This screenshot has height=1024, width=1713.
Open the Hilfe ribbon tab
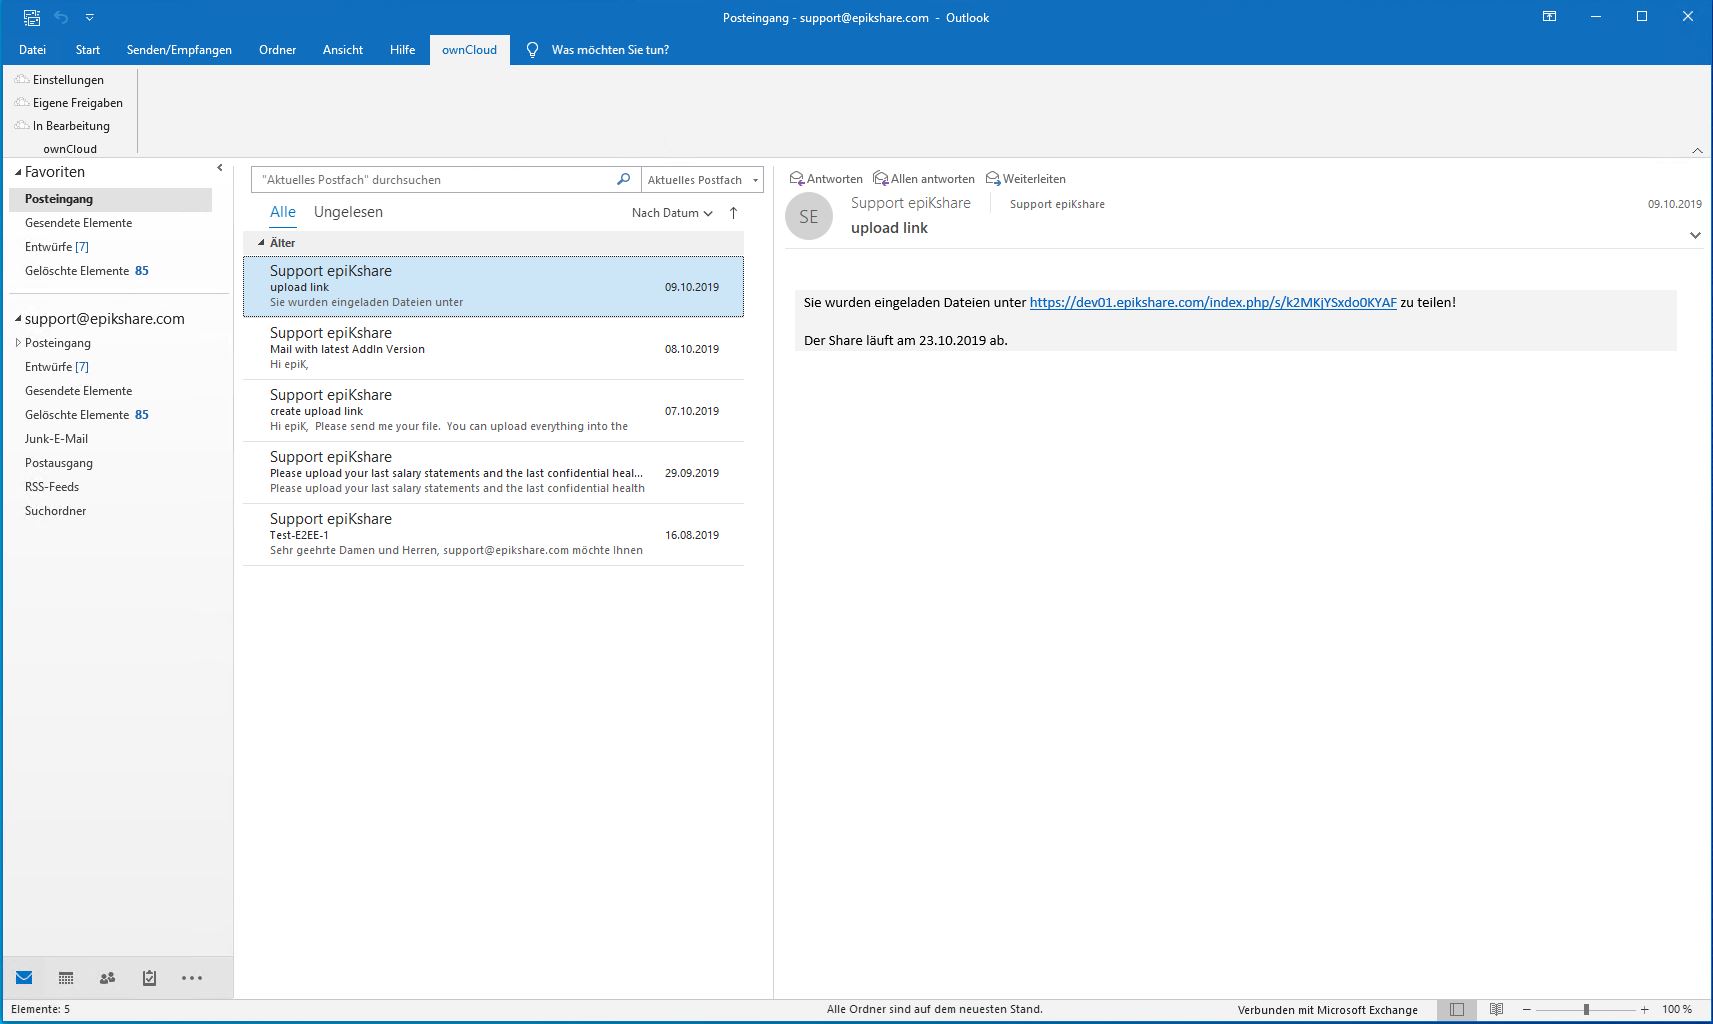click(402, 50)
